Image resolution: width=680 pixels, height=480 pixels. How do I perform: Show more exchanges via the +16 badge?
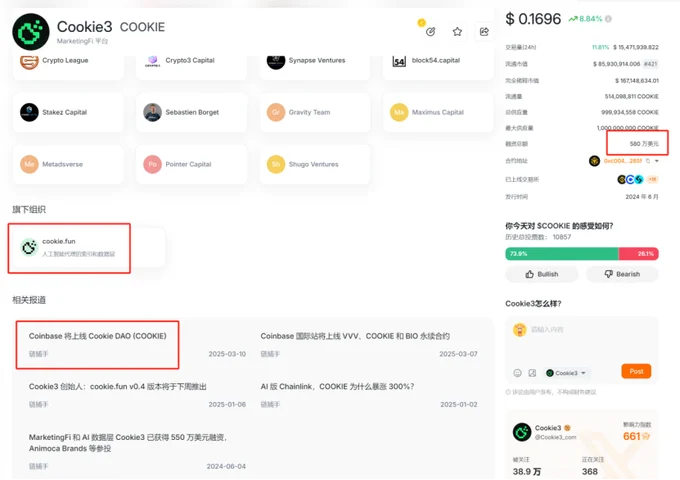652,179
